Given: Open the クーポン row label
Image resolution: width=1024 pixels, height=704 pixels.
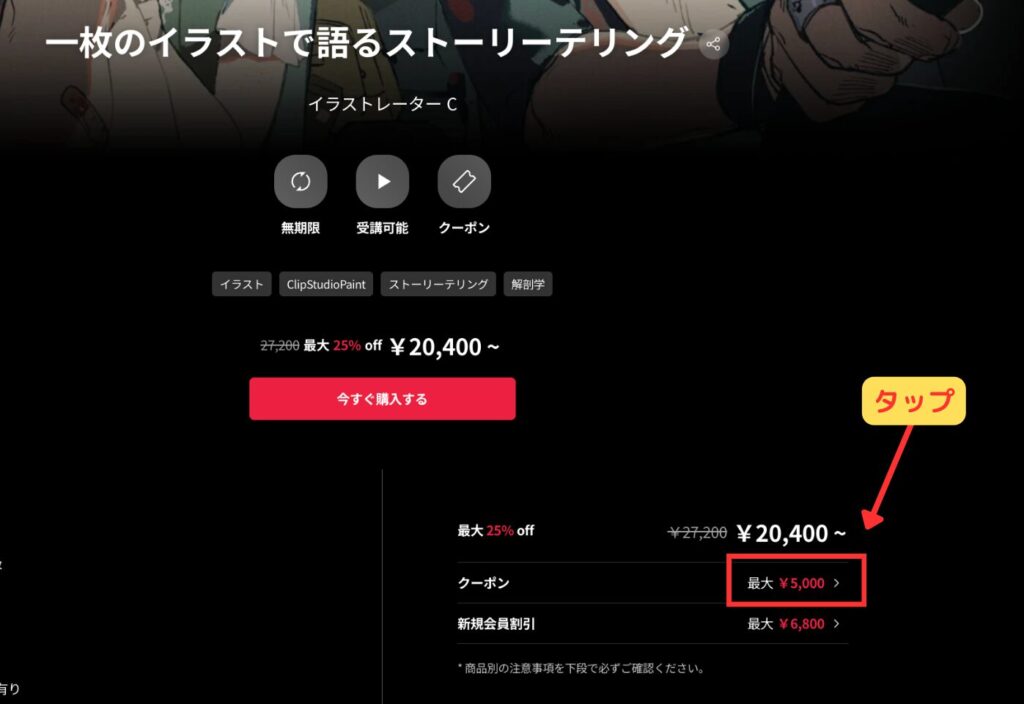Looking at the screenshot, I should pyautogui.click(x=484, y=583).
